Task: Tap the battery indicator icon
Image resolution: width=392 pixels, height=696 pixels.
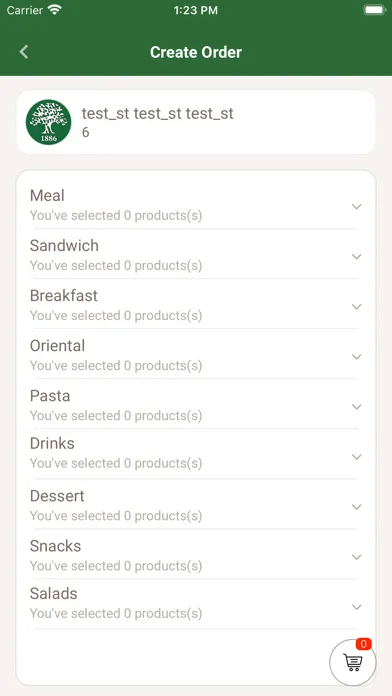Action: 375,10
